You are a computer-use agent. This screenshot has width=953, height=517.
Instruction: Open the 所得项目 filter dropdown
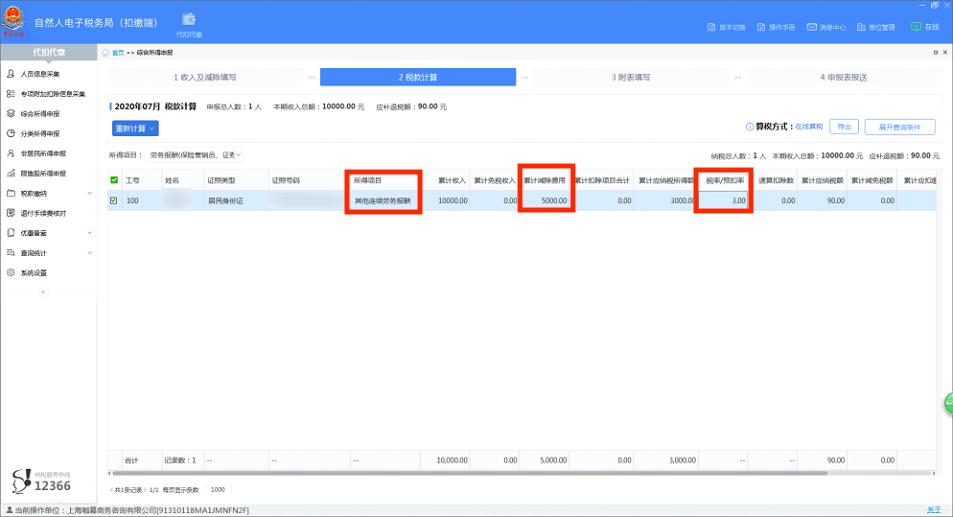196,156
